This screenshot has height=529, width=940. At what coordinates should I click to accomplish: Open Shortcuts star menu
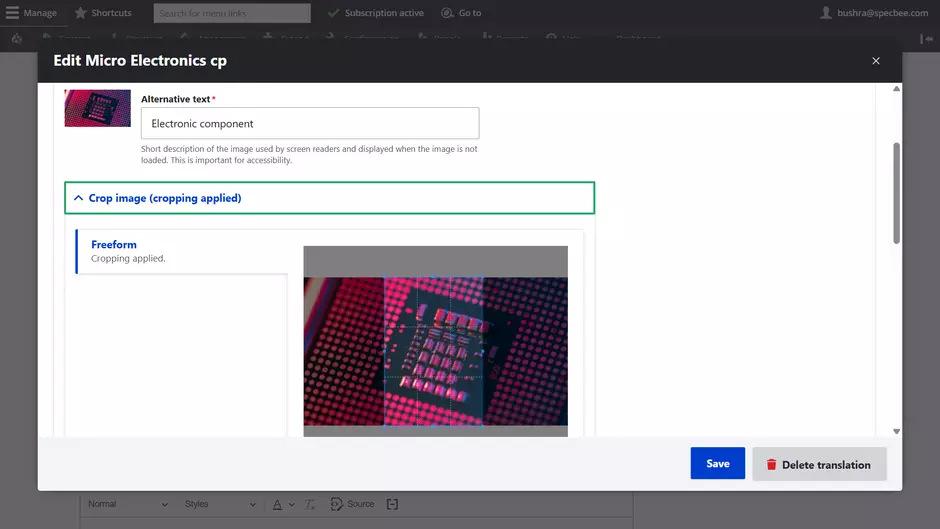tap(103, 13)
